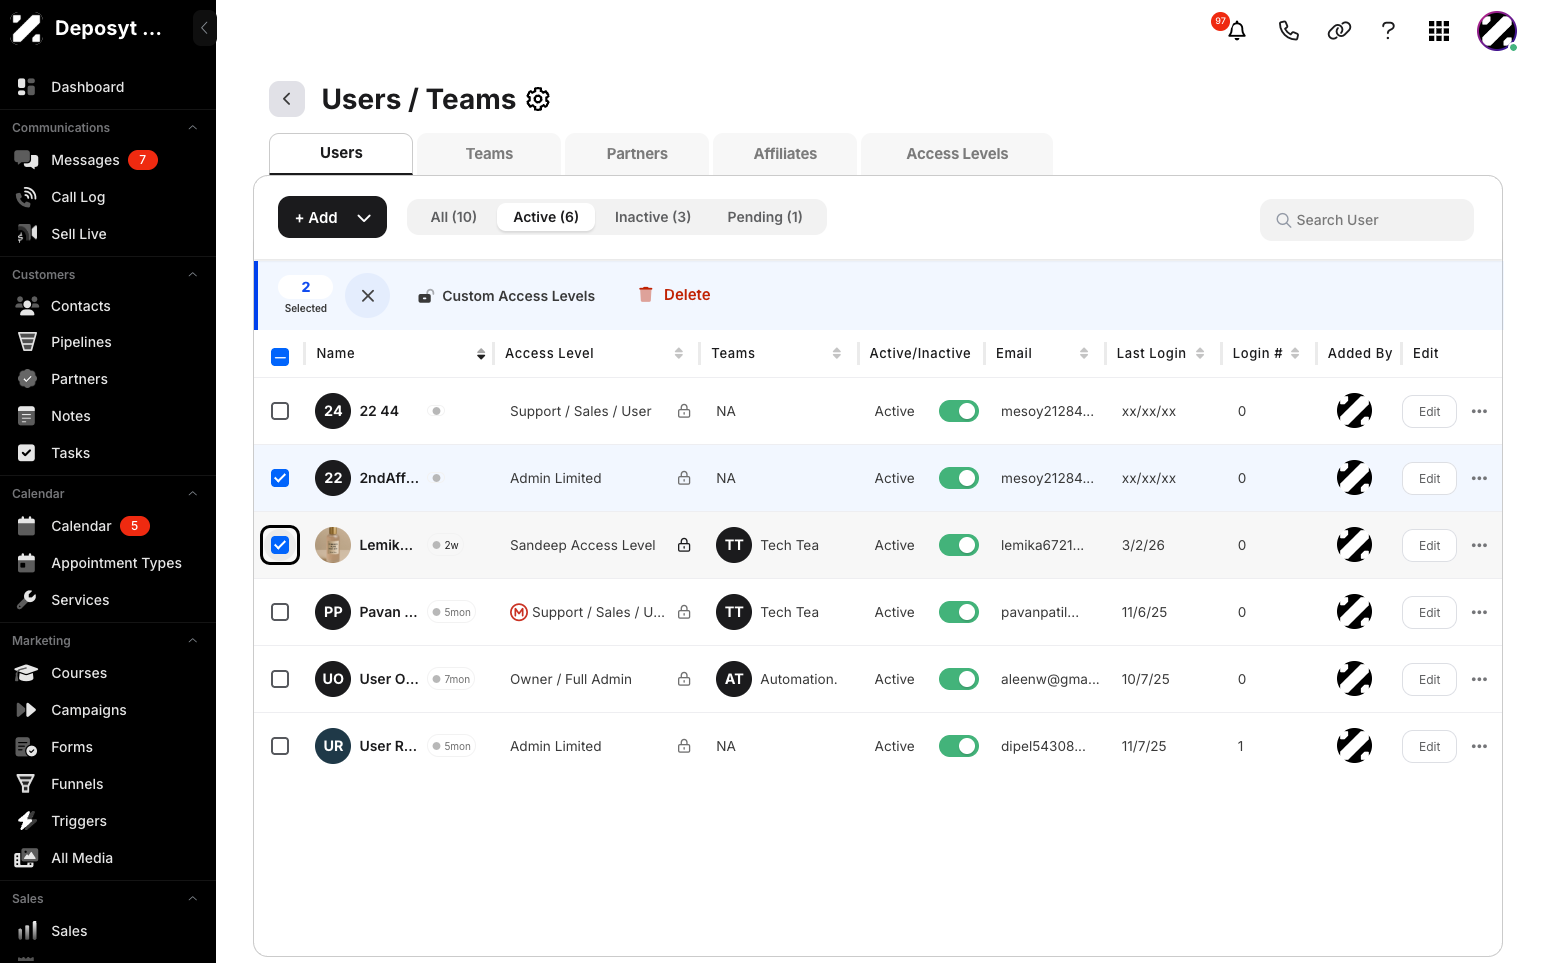Image resolution: width=1541 pixels, height=963 pixels.
Task: Collapse the Customers sidebar section
Action: [x=193, y=275]
